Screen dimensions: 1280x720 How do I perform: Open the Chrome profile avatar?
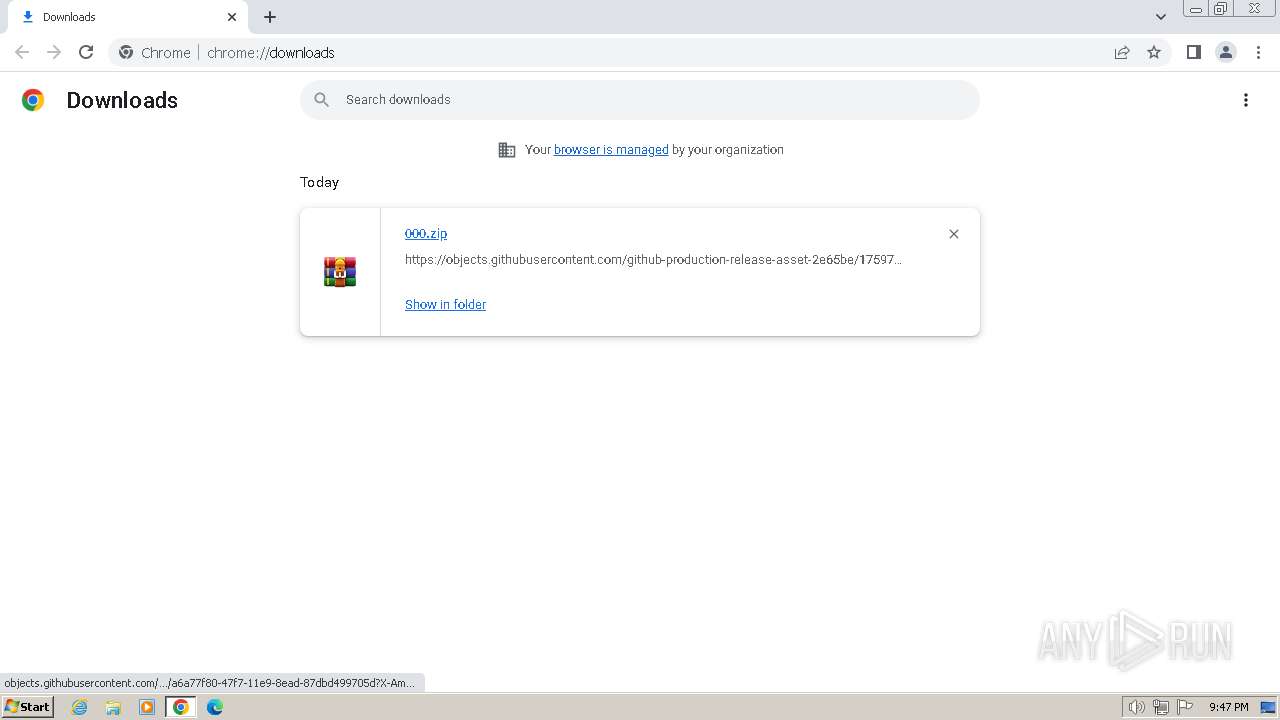point(1226,52)
